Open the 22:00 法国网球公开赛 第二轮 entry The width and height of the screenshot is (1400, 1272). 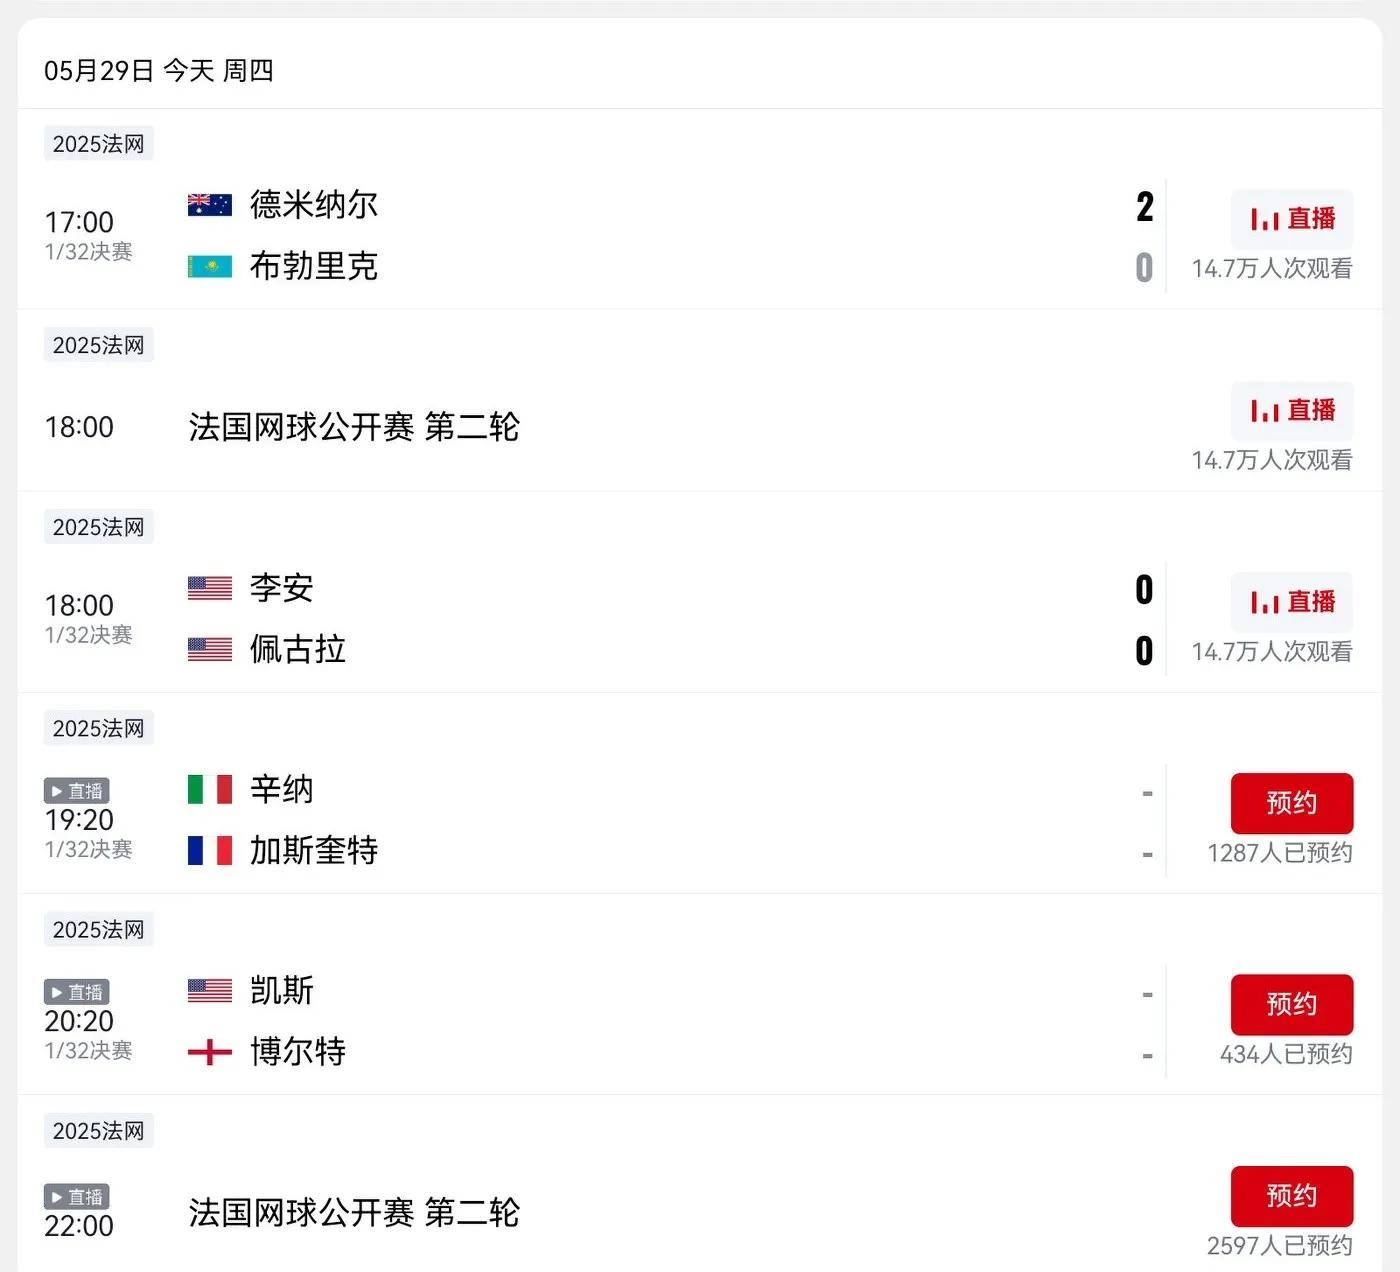point(354,1213)
